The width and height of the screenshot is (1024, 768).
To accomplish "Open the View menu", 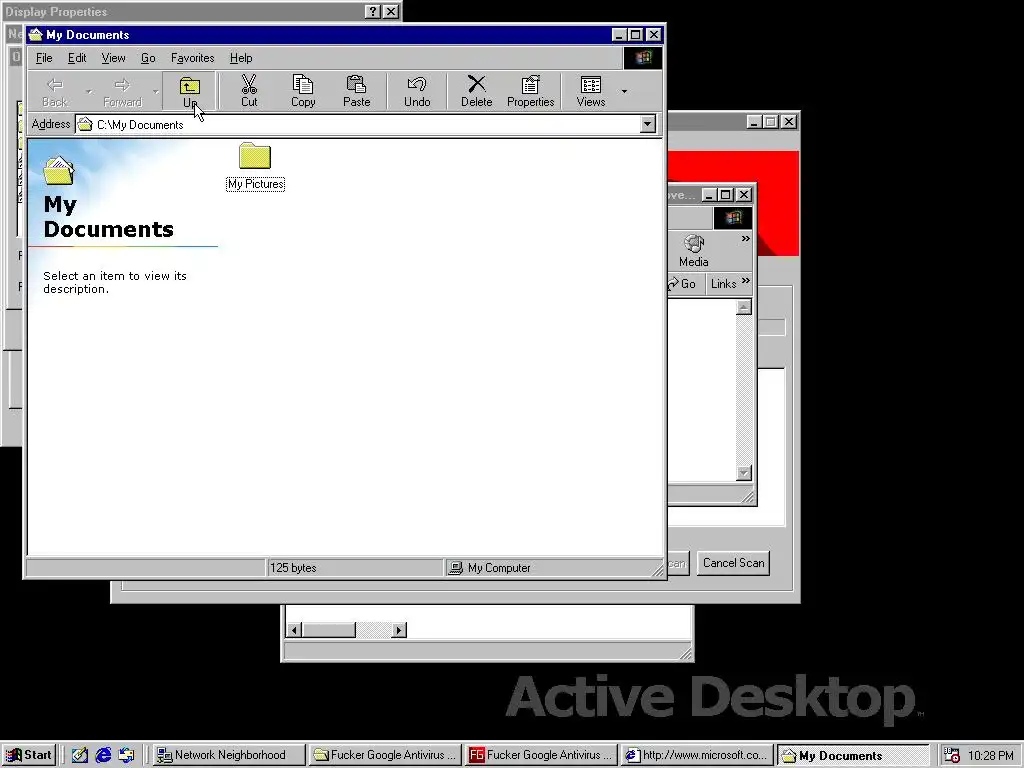I will click(113, 58).
